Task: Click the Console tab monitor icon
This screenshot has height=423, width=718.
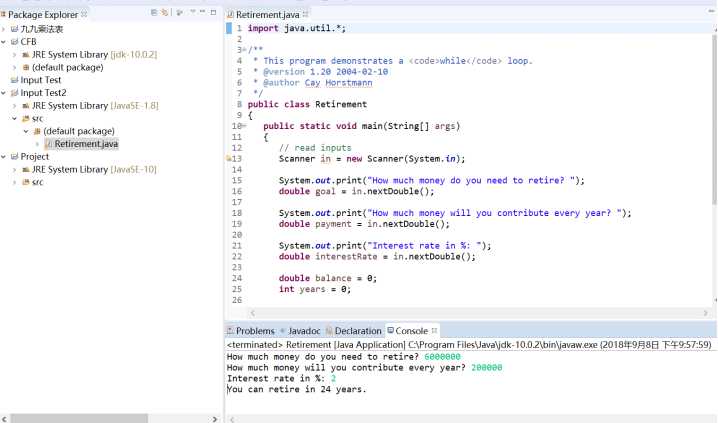Action: 391,330
